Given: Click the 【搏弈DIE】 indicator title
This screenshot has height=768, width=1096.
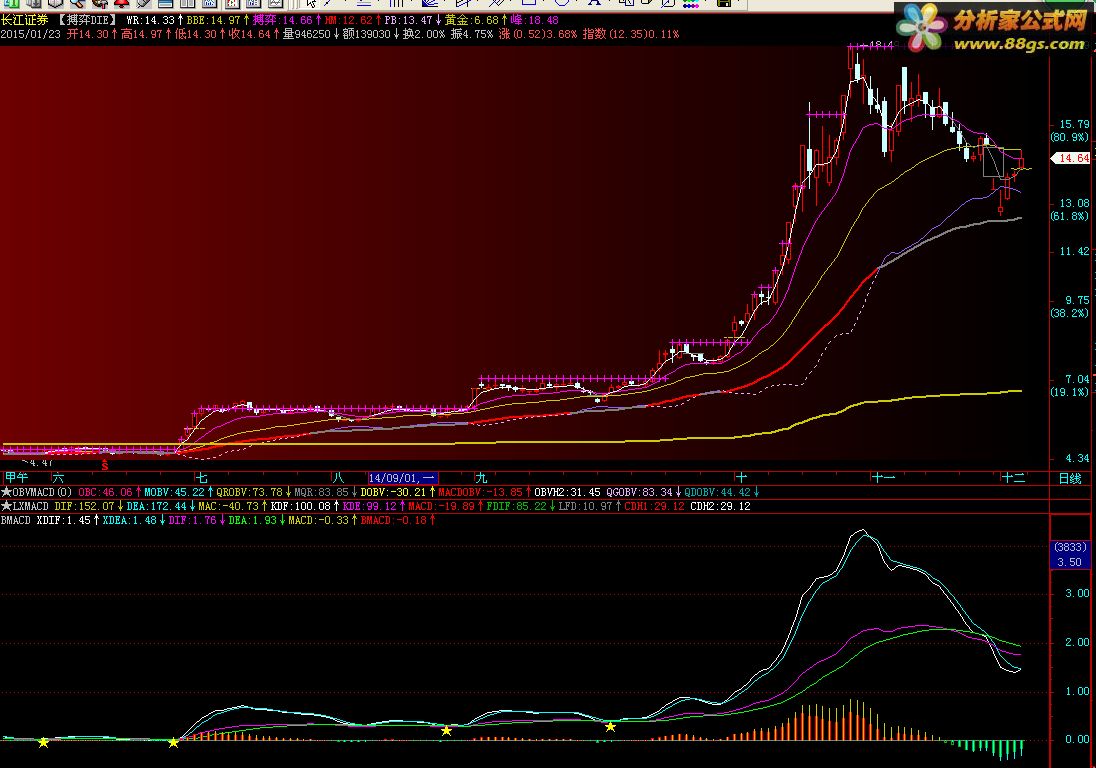Looking at the screenshot, I should point(87,20).
